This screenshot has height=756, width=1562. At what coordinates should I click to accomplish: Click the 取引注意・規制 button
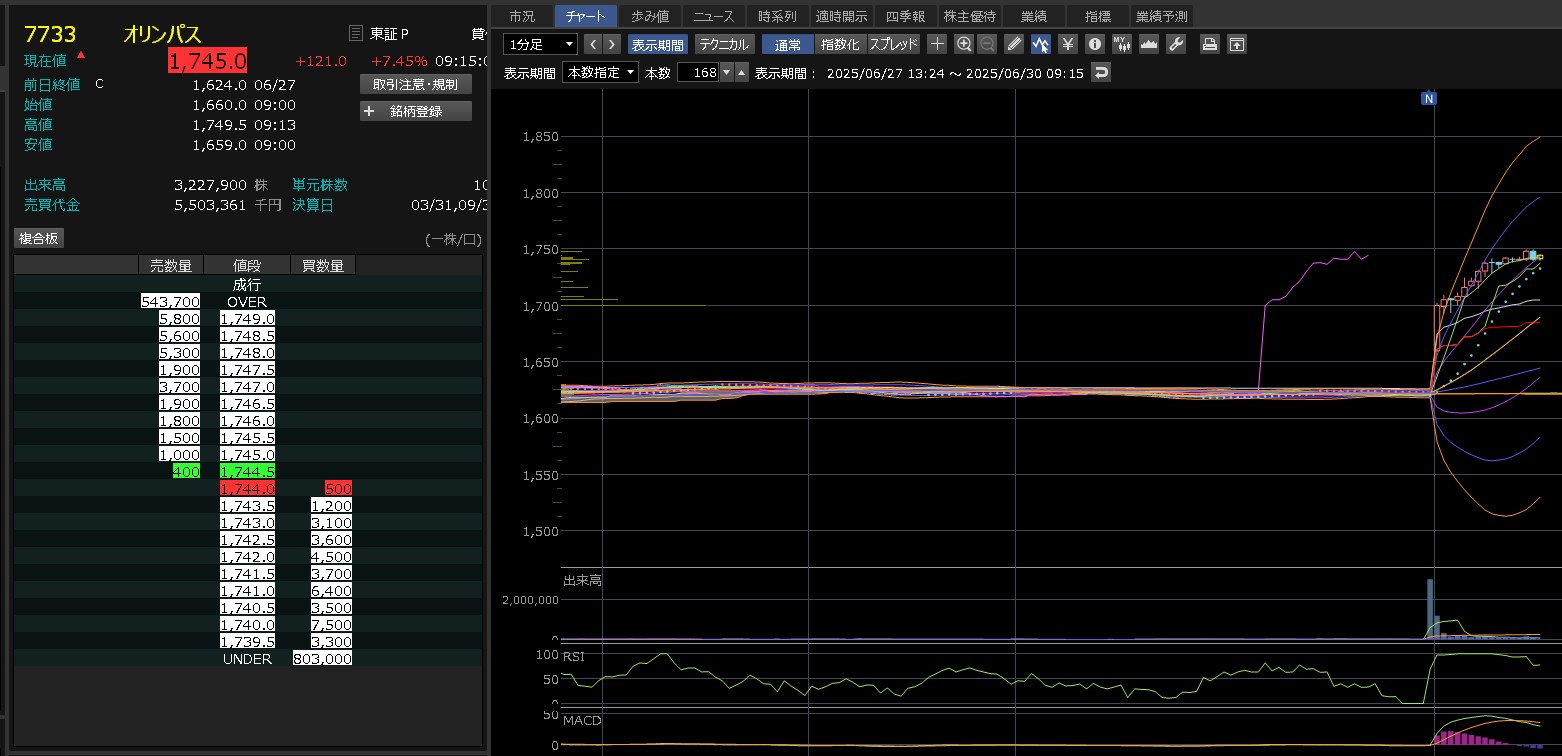click(x=416, y=84)
